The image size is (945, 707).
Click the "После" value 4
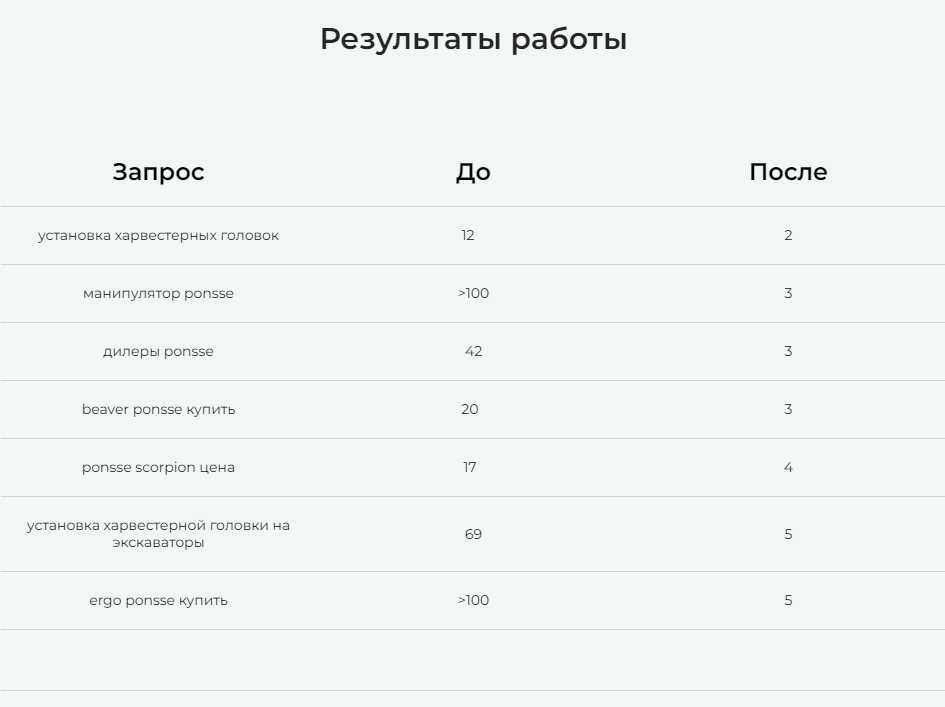788,468
